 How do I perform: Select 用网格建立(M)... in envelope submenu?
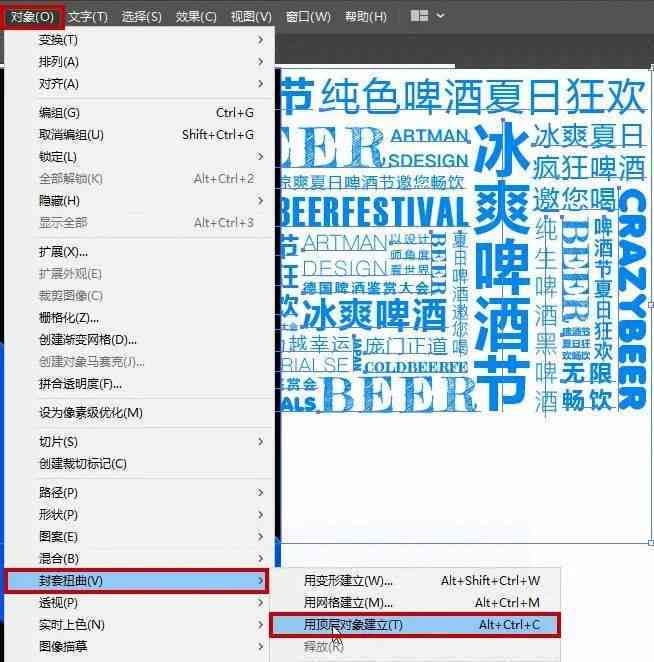[x=349, y=603]
